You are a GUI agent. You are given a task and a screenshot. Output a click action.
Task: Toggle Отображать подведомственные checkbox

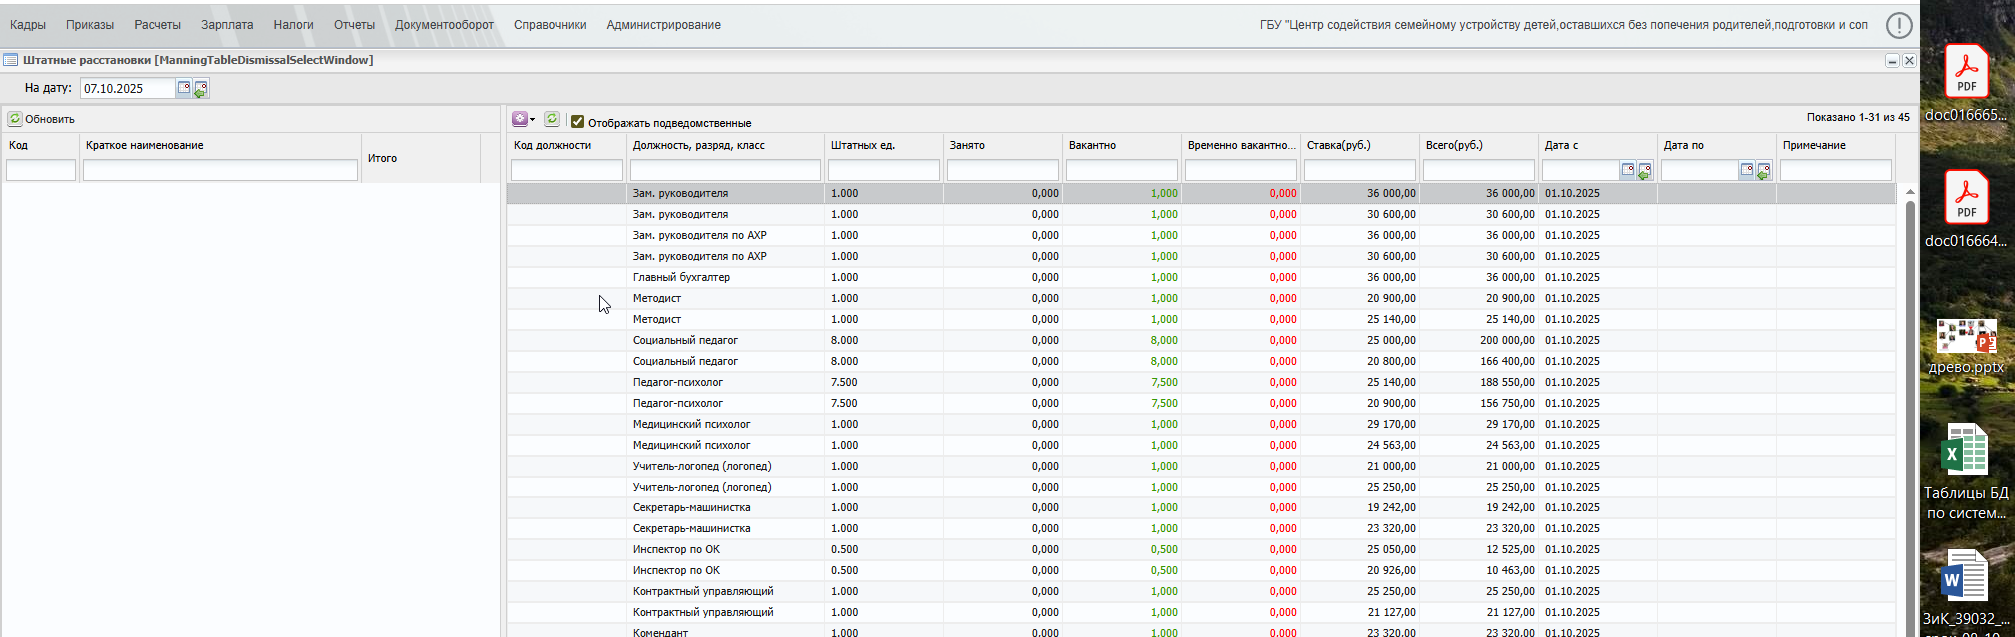(x=577, y=122)
